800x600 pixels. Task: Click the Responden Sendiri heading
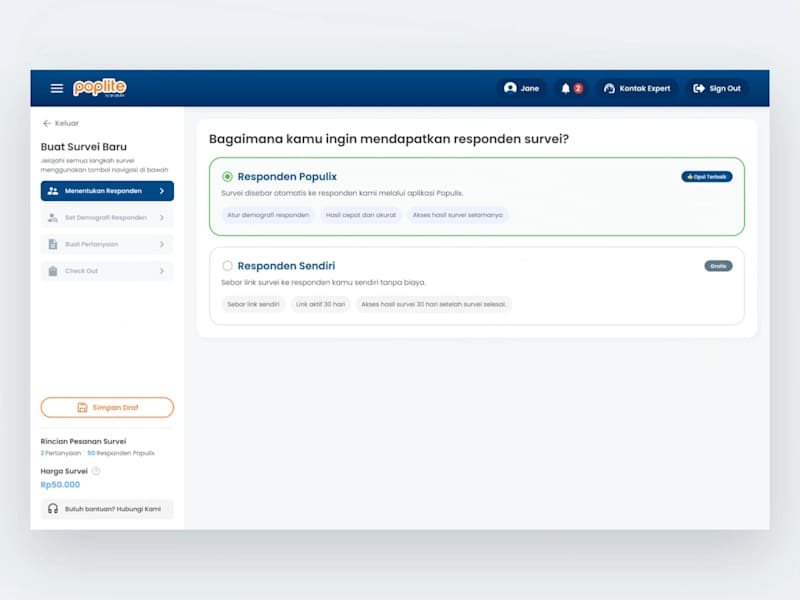286,266
